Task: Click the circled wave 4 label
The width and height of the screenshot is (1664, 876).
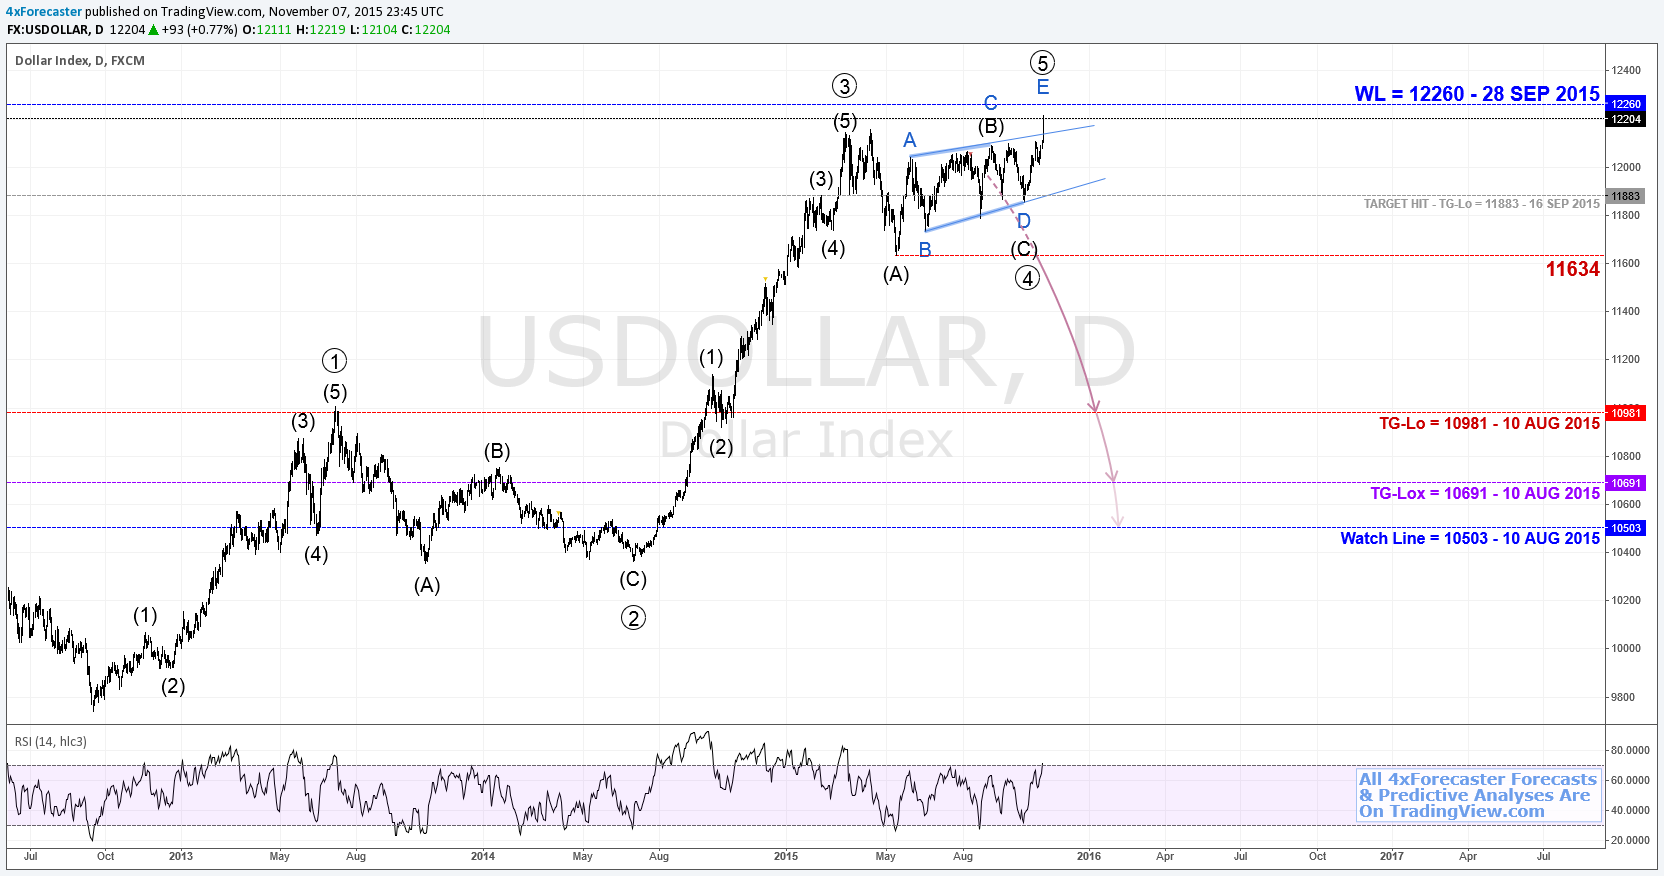Action: coord(1027,278)
